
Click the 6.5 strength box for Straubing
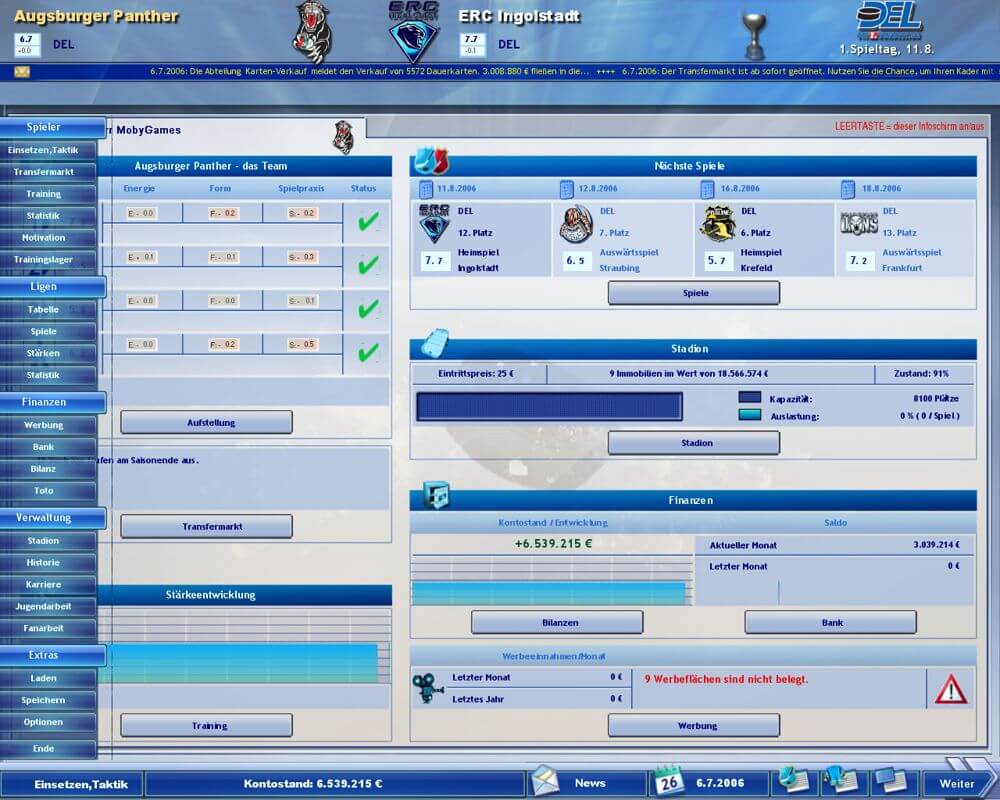(575, 260)
